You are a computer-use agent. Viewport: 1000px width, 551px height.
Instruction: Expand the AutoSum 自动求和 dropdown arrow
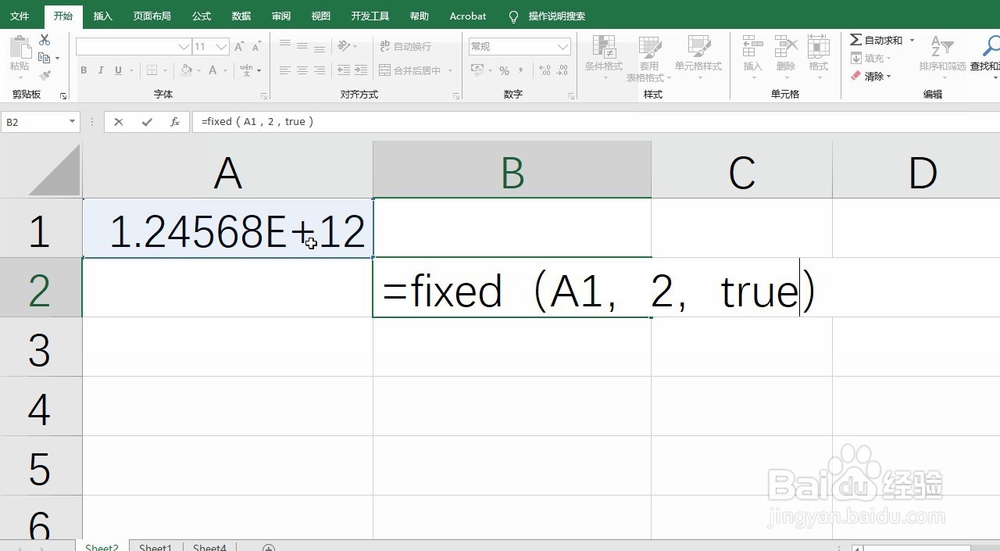(x=912, y=40)
